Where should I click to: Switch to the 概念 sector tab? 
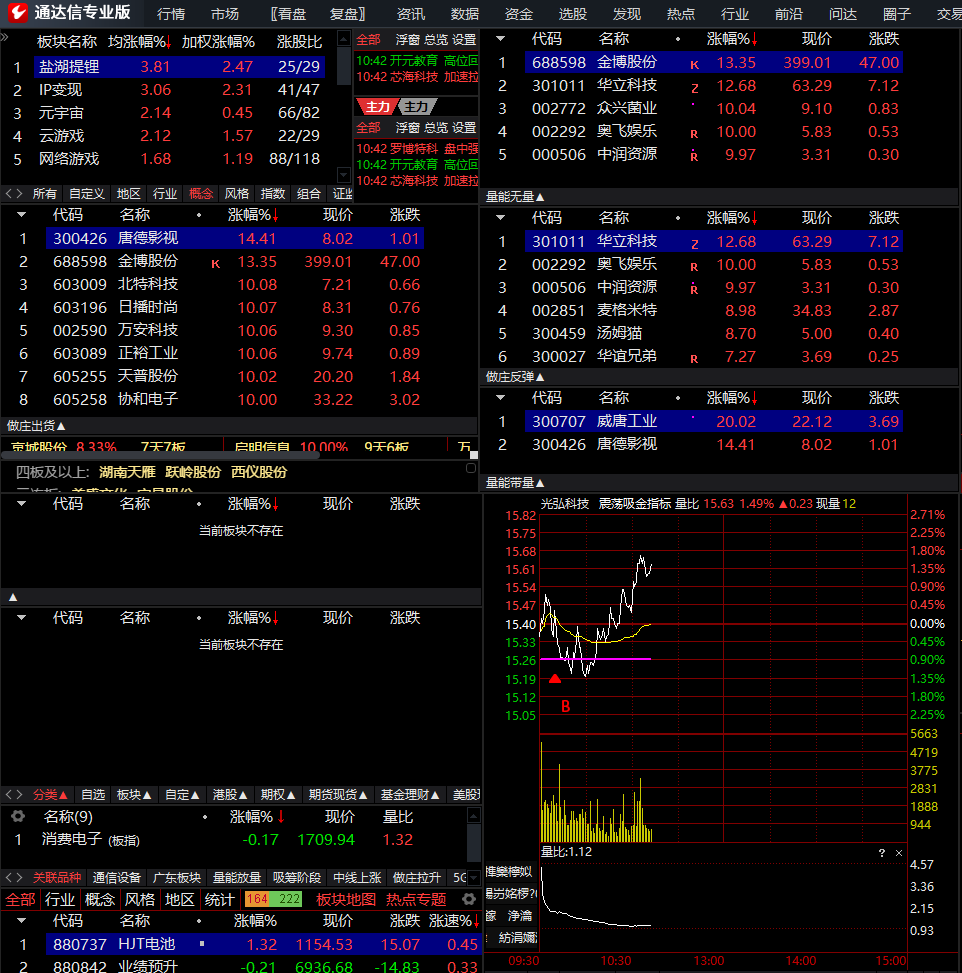click(200, 194)
